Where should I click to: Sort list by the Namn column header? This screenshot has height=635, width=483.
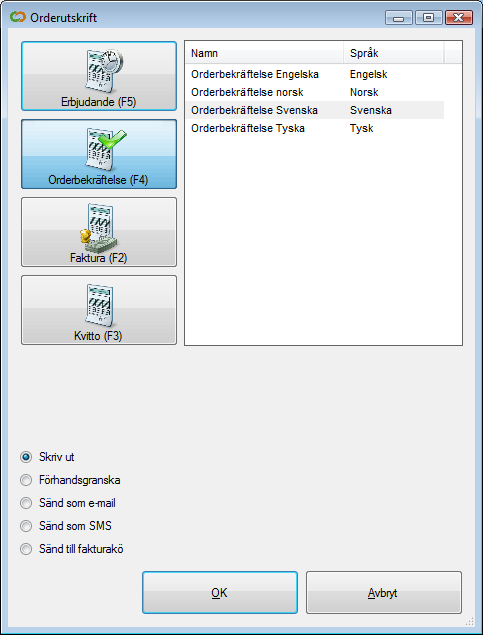tap(264, 53)
